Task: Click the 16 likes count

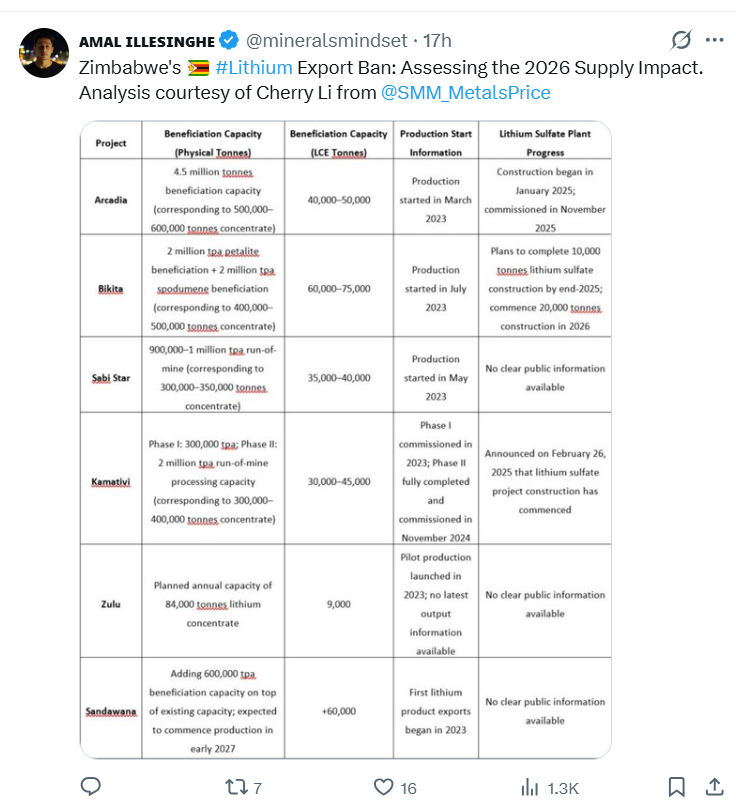Action: click(408, 788)
